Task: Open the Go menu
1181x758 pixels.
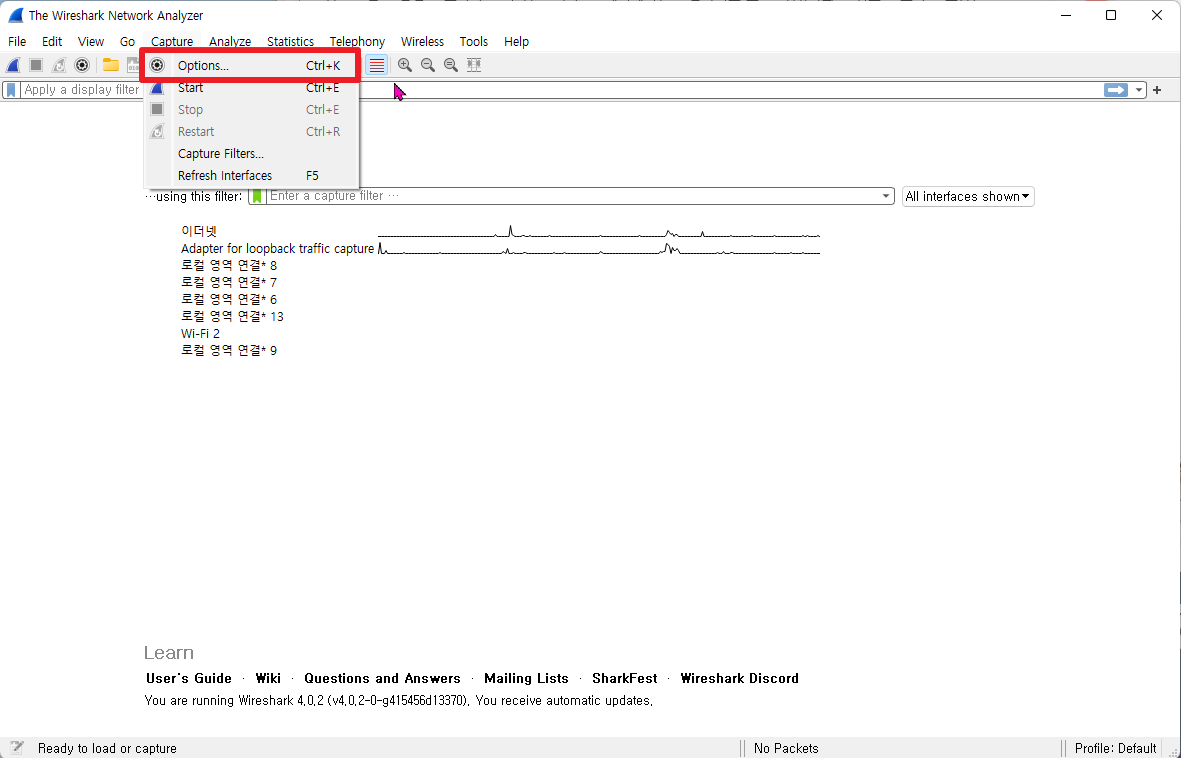Action: click(x=127, y=41)
